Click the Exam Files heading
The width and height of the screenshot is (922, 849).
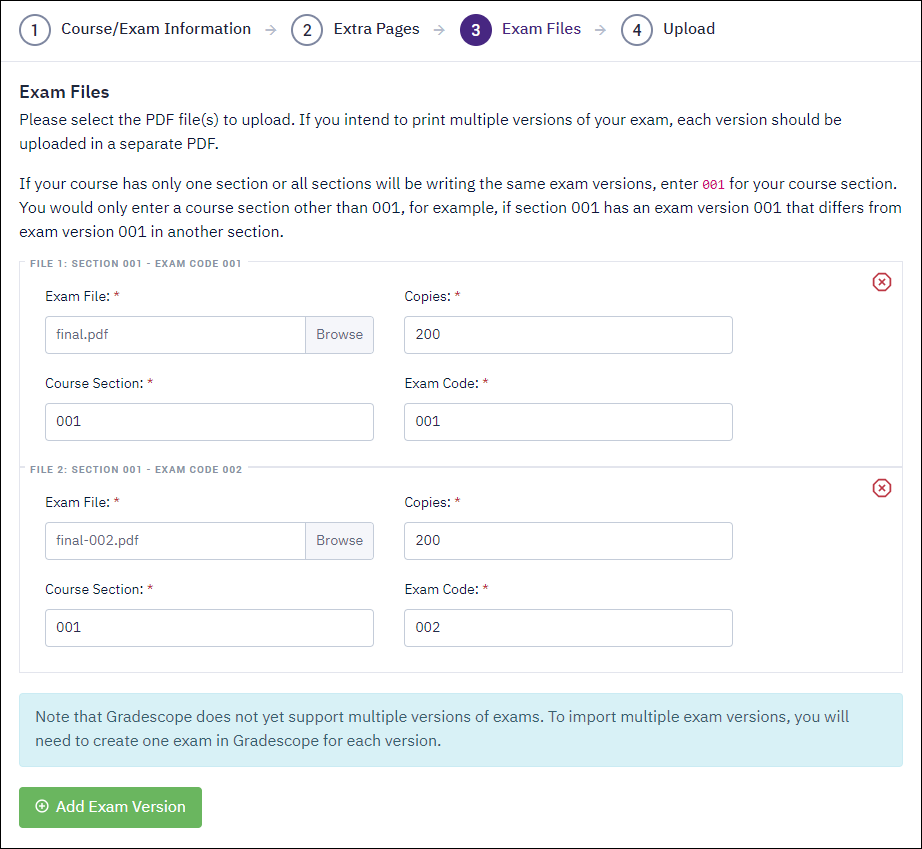tap(64, 92)
